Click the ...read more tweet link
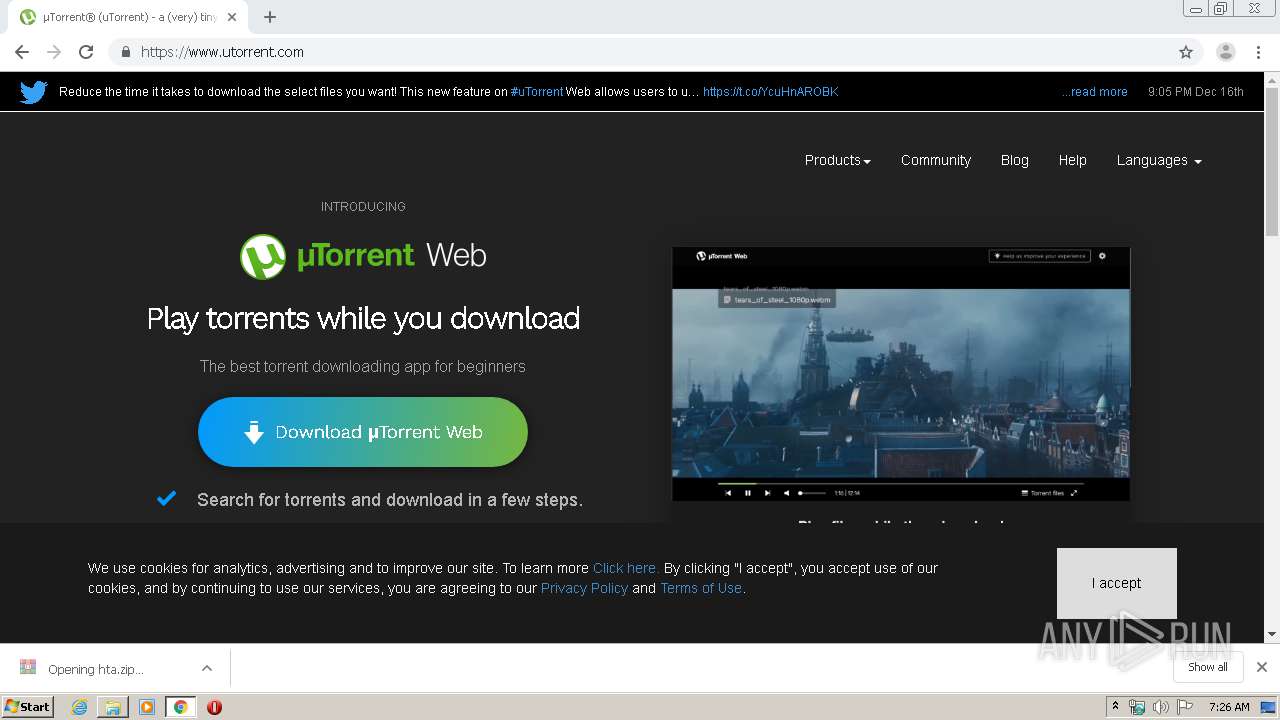This screenshot has width=1280, height=720. point(1095,92)
